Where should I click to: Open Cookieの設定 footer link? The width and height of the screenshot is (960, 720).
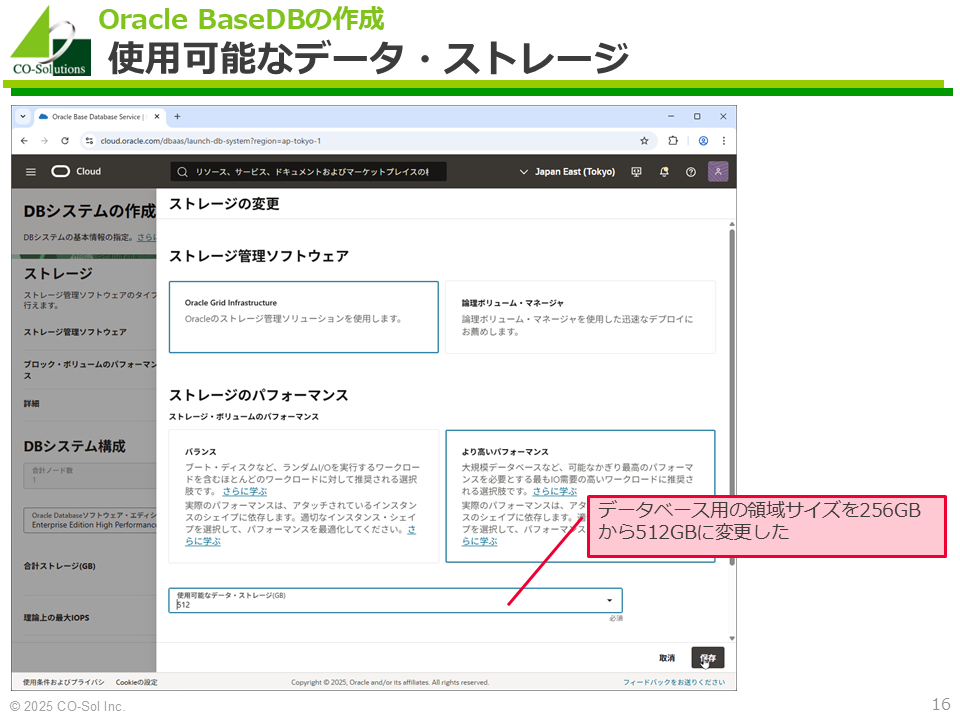[137, 682]
